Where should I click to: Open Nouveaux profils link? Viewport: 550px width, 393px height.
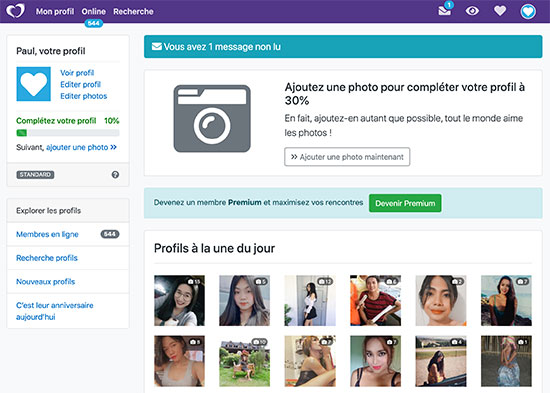click(46, 281)
